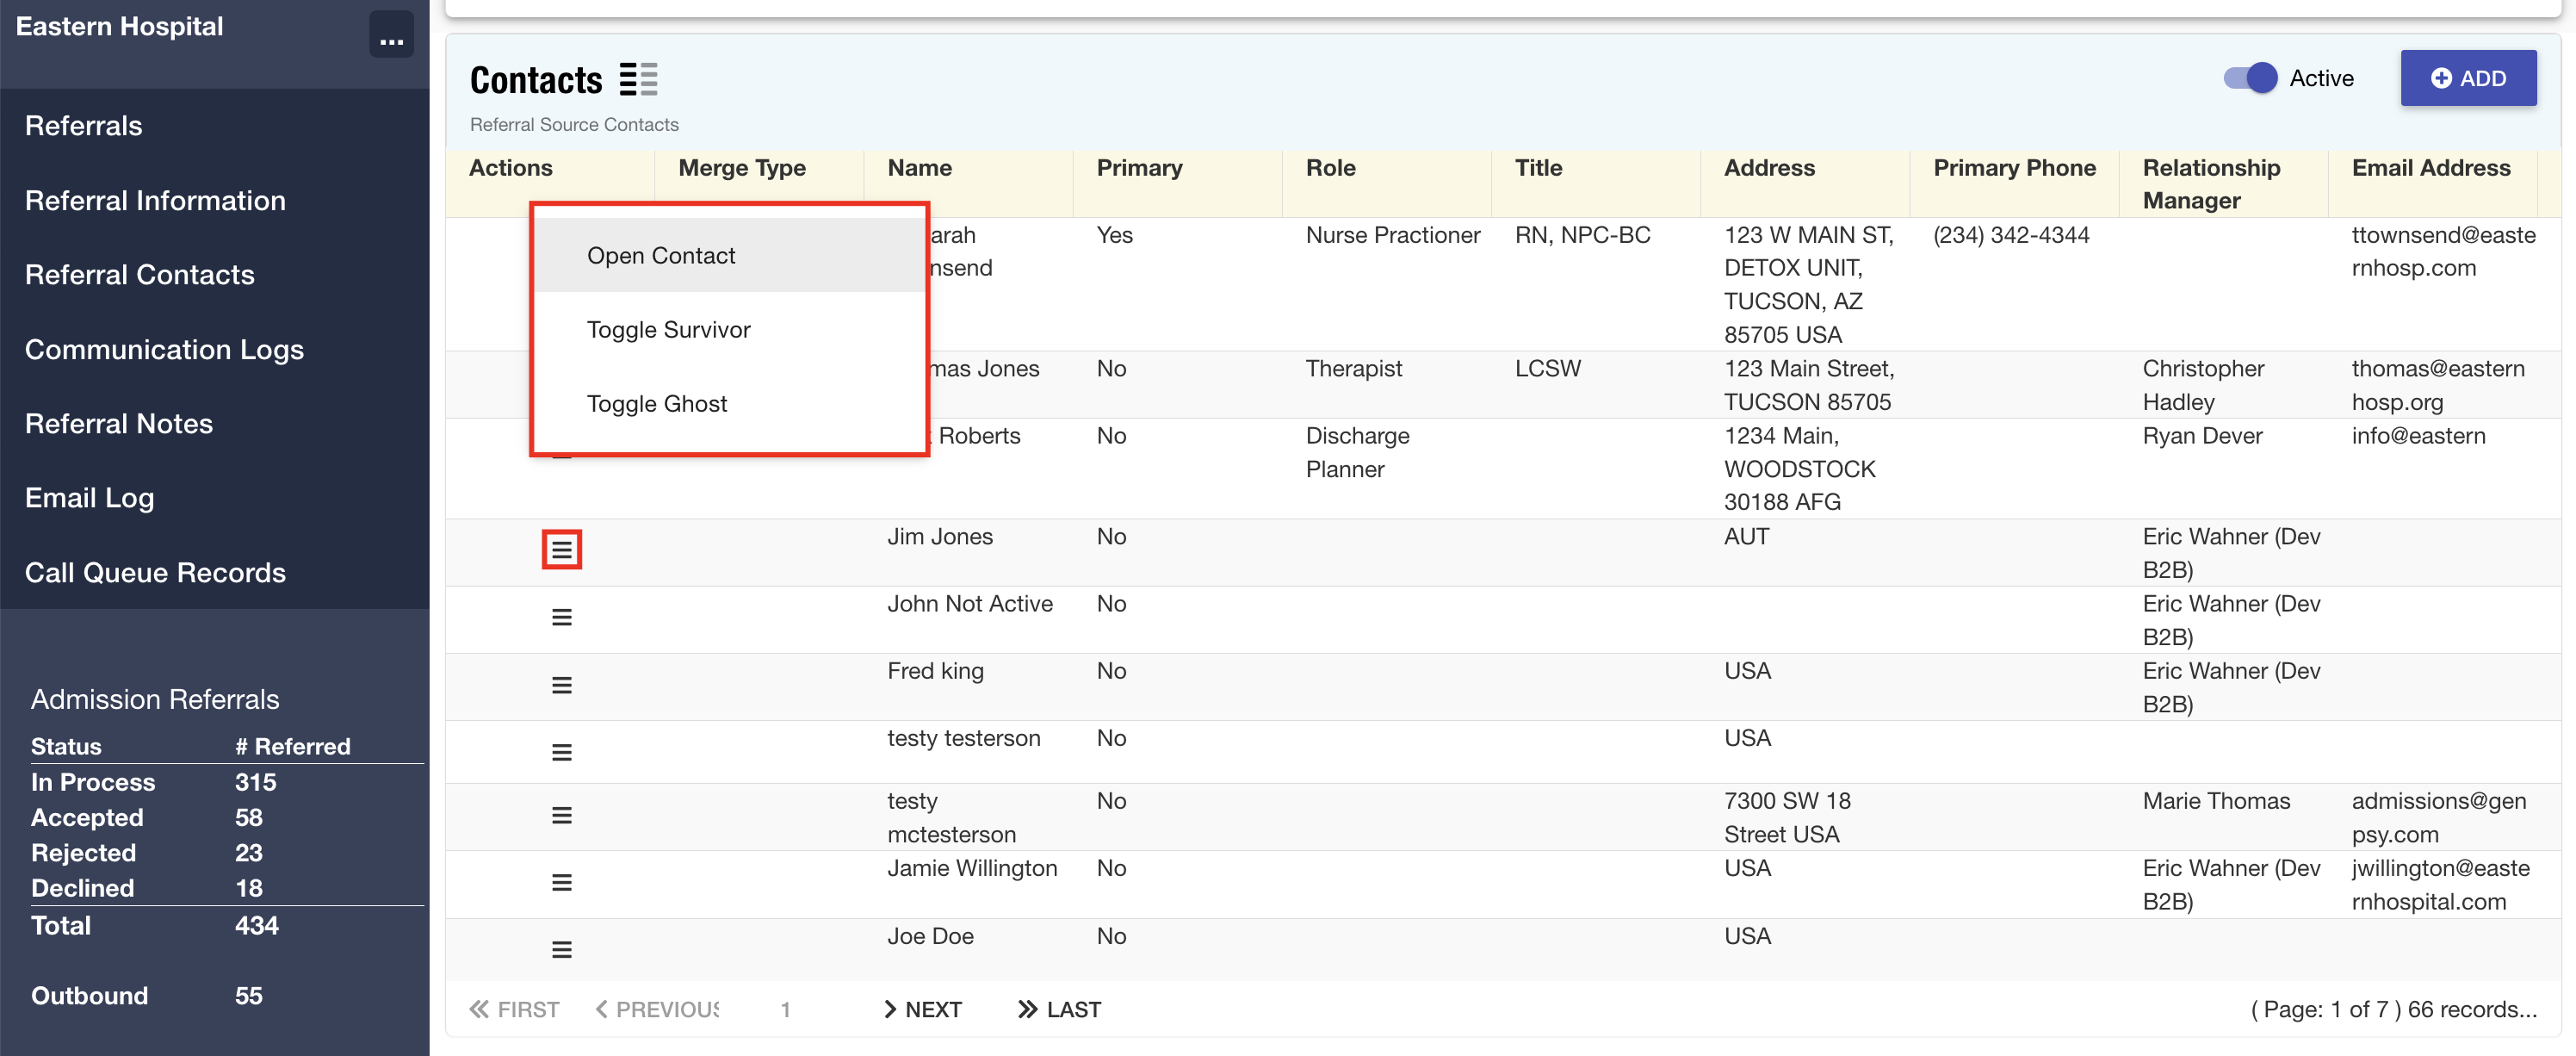Click the Contacts column layout icon
This screenshot has width=2576, height=1056.
[638, 79]
